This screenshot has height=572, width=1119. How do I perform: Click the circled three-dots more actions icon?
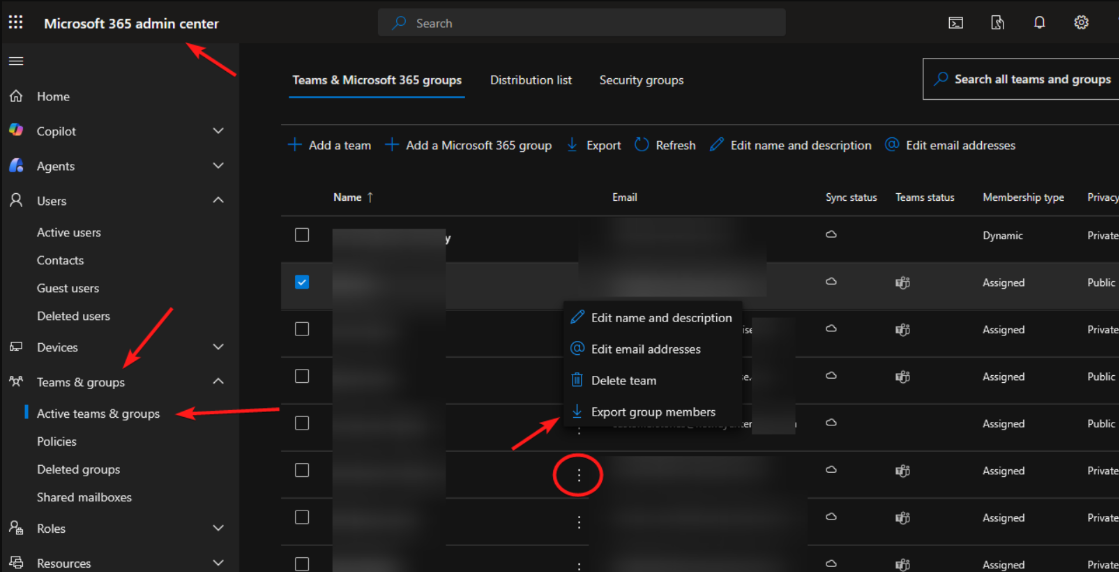(579, 475)
